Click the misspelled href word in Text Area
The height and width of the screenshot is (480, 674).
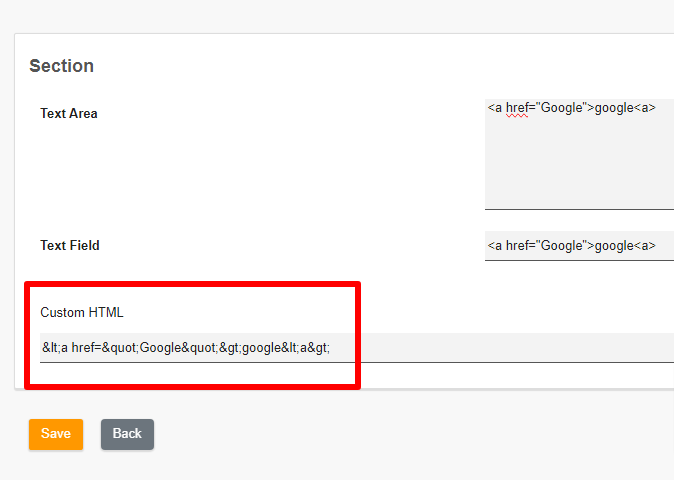(518, 108)
